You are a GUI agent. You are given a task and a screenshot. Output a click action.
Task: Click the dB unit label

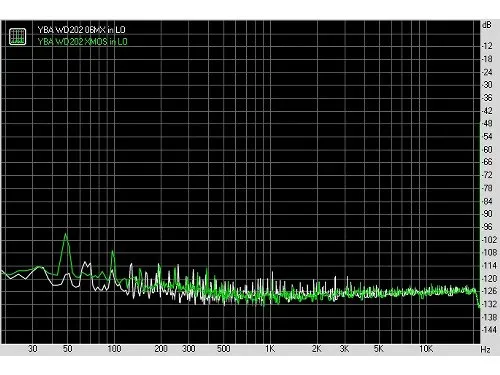487,25
